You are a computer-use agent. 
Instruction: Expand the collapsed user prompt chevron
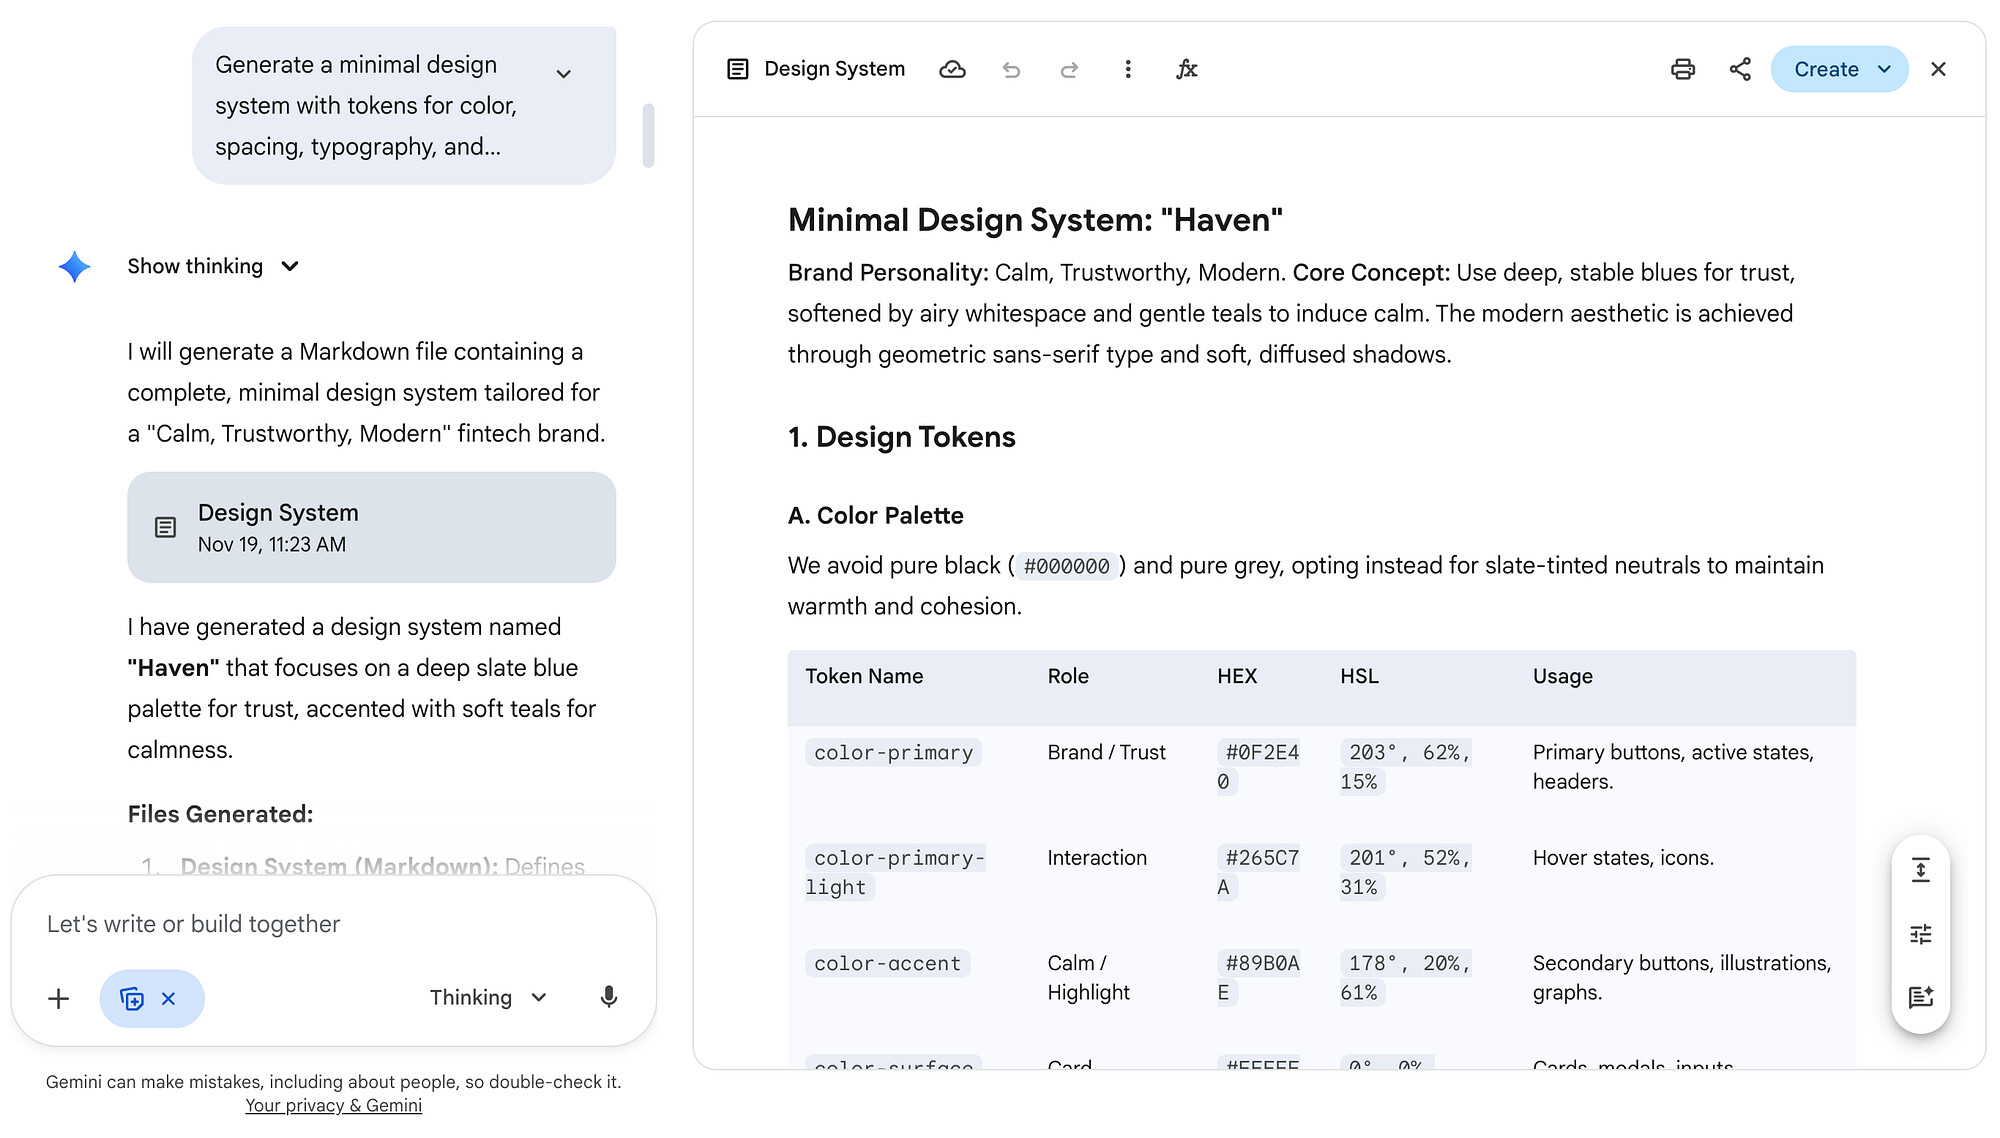[564, 74]
